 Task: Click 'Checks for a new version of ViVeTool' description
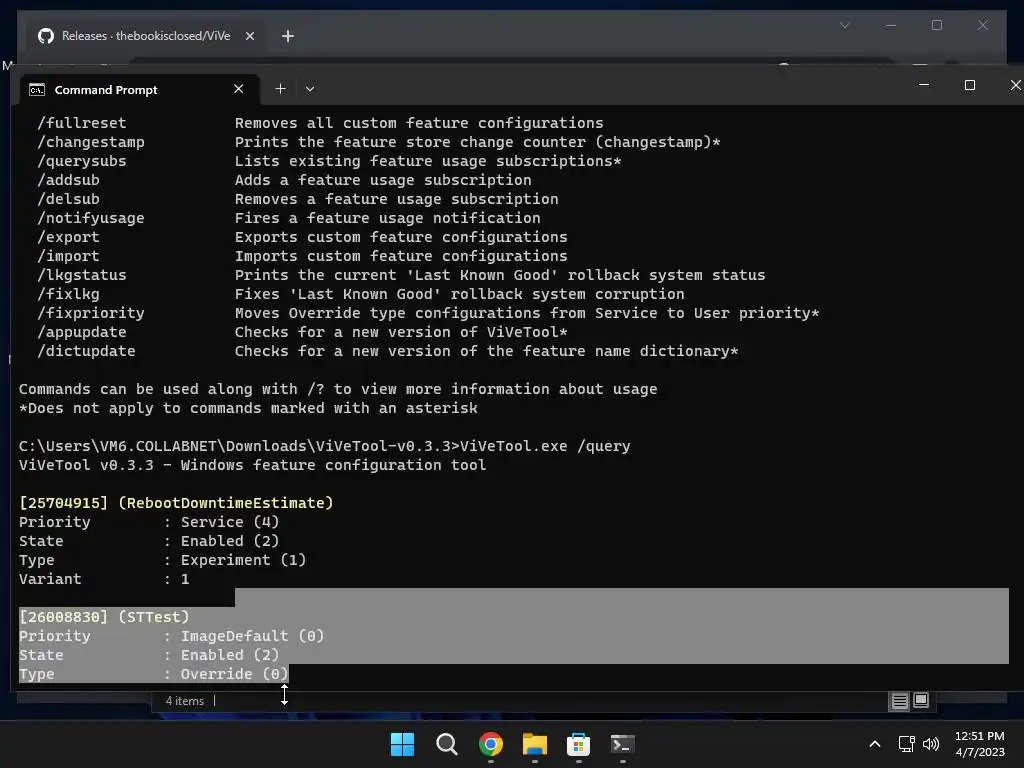pyautogui.click(x=401, y=332)
